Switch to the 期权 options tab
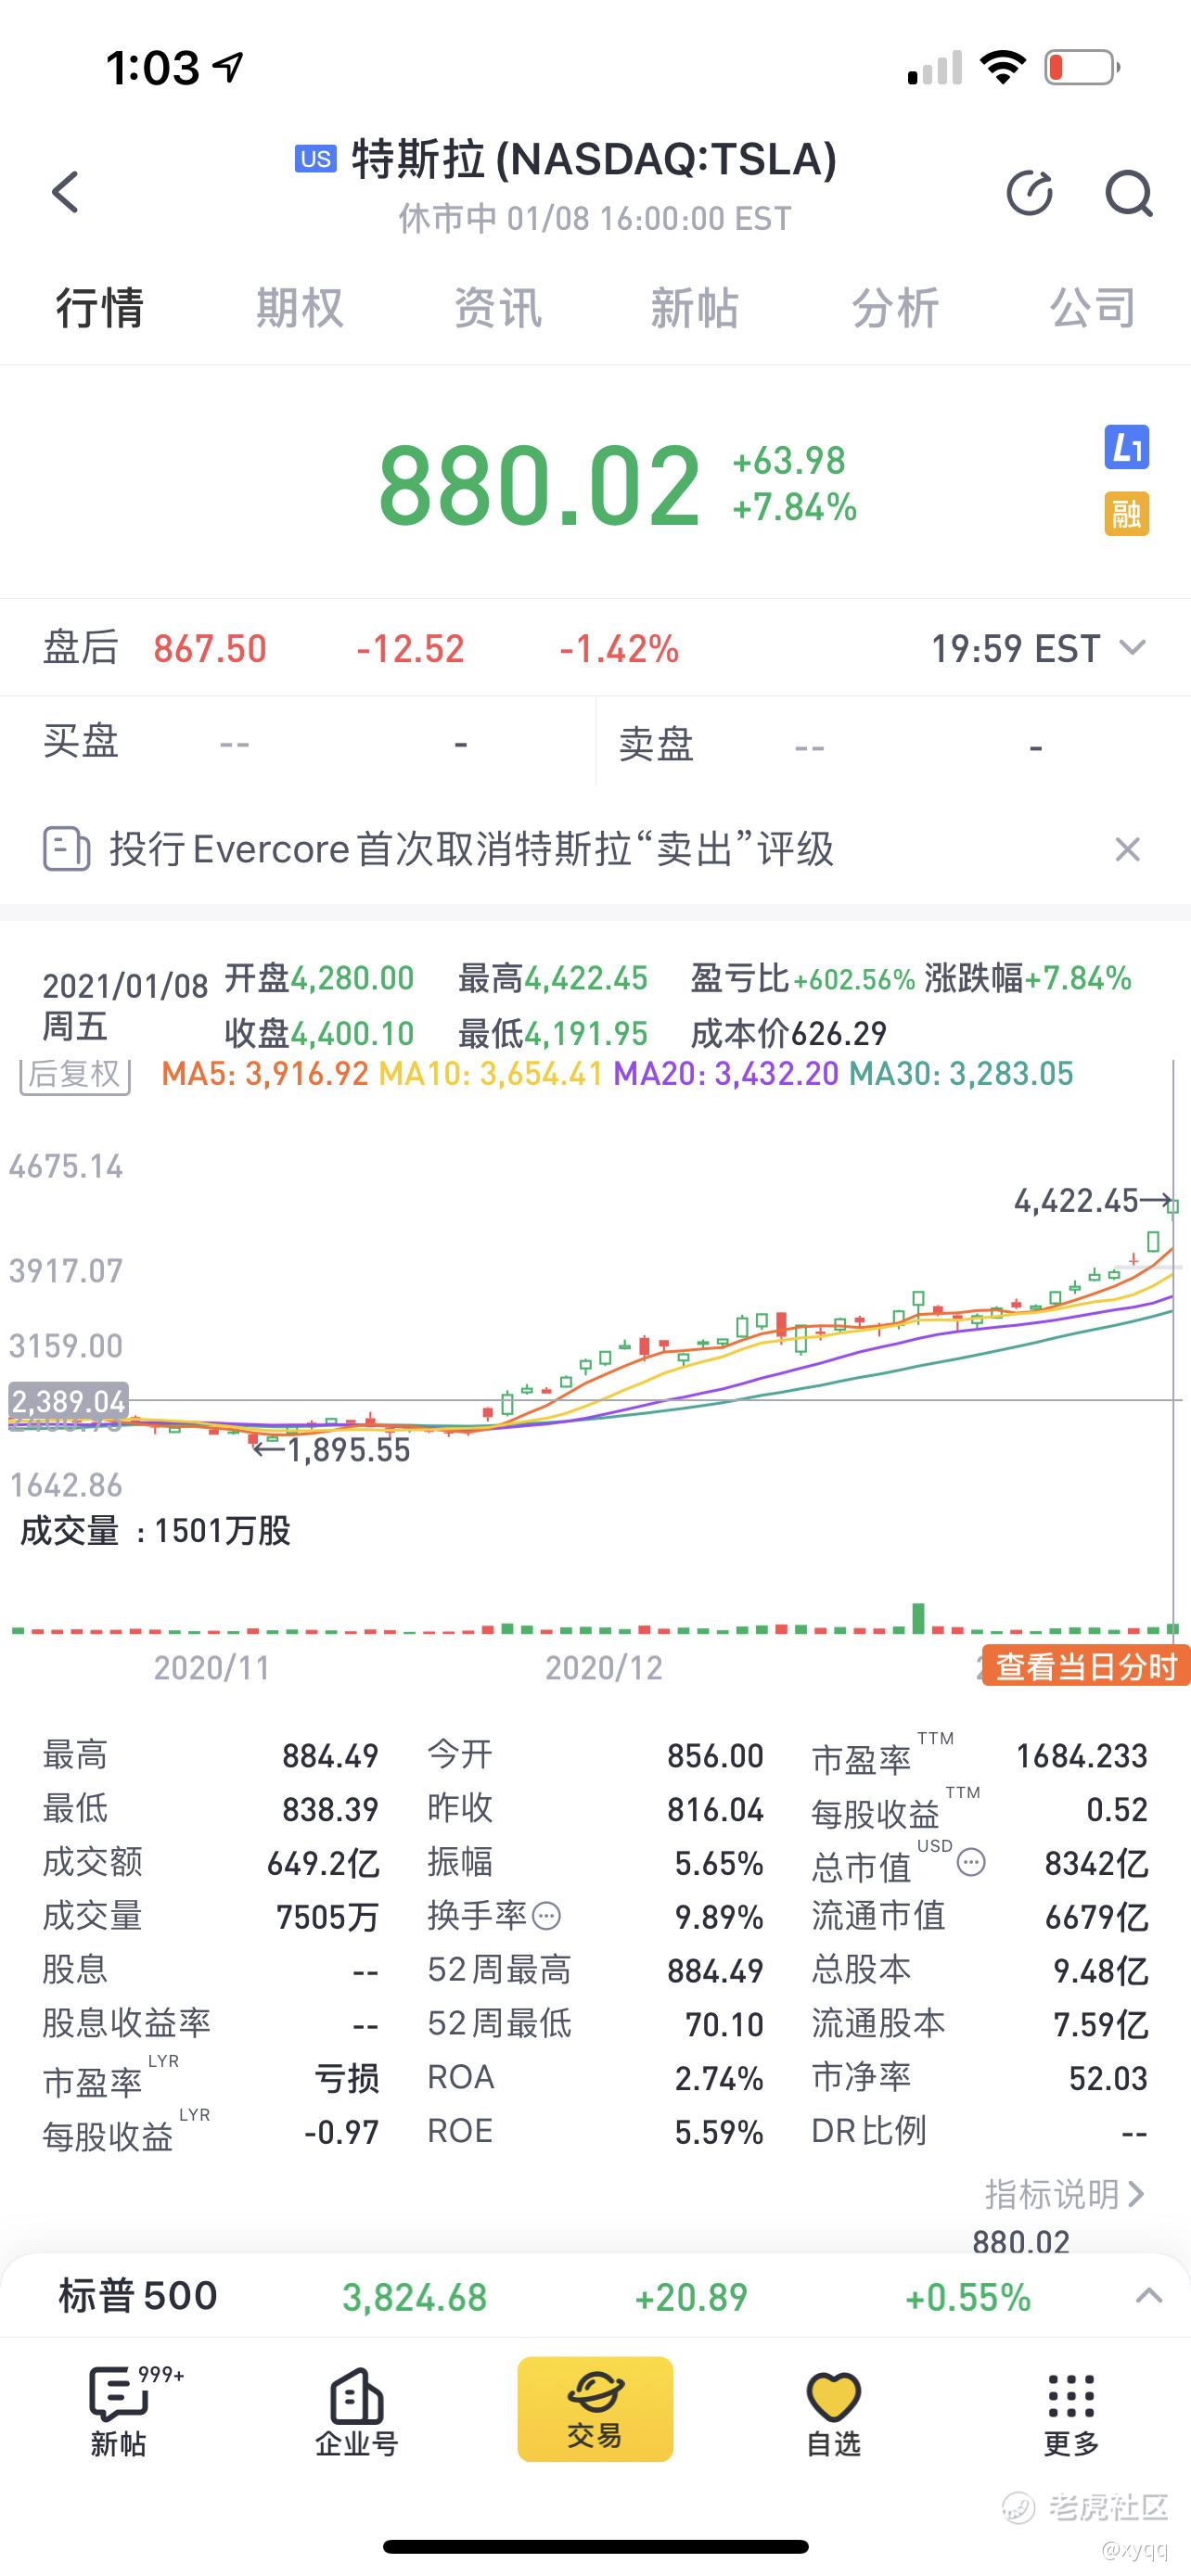 [x=299, y=307]
